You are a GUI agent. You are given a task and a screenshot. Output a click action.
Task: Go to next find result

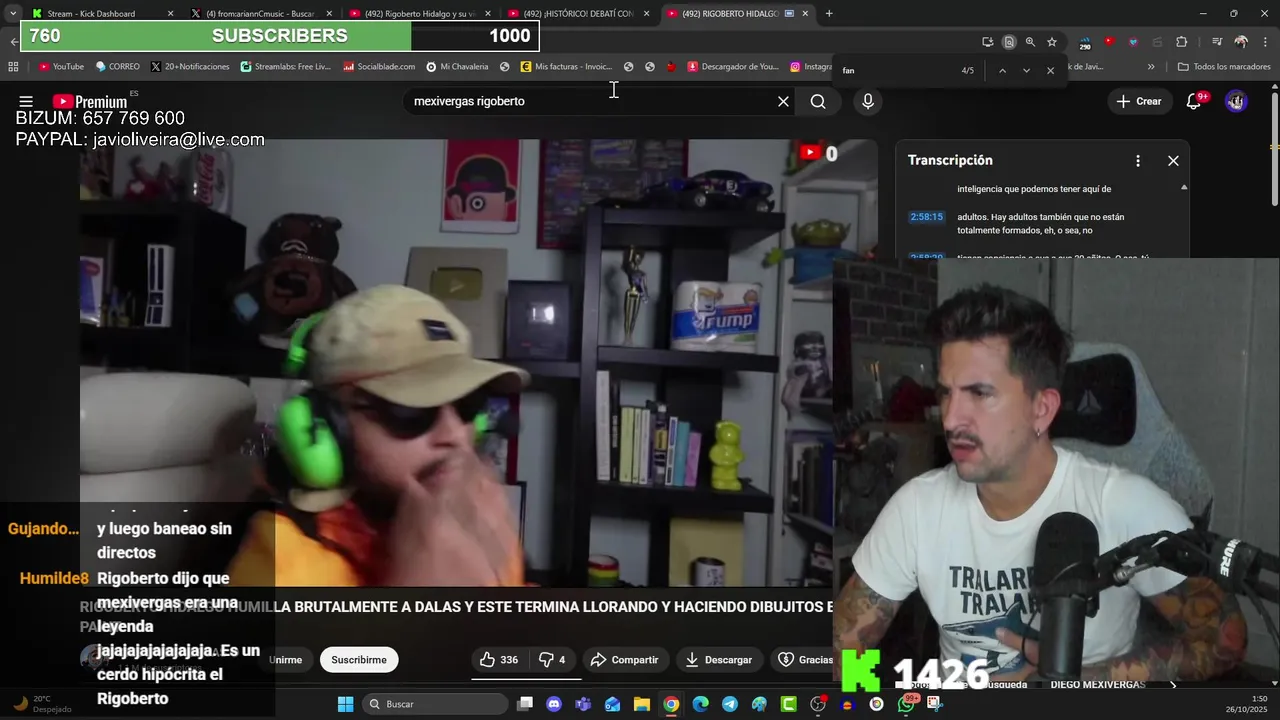coord(1026,70)
